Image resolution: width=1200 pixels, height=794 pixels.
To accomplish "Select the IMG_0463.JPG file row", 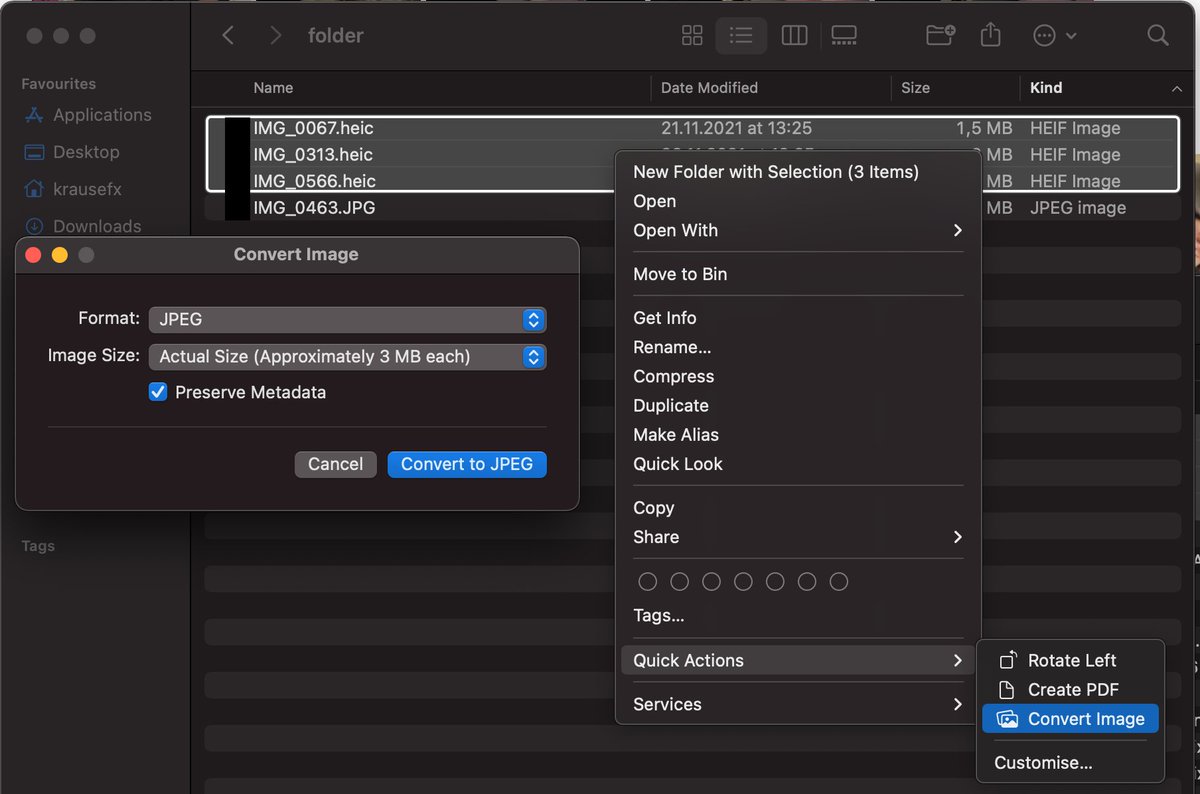I will click(x=311, y=208).
